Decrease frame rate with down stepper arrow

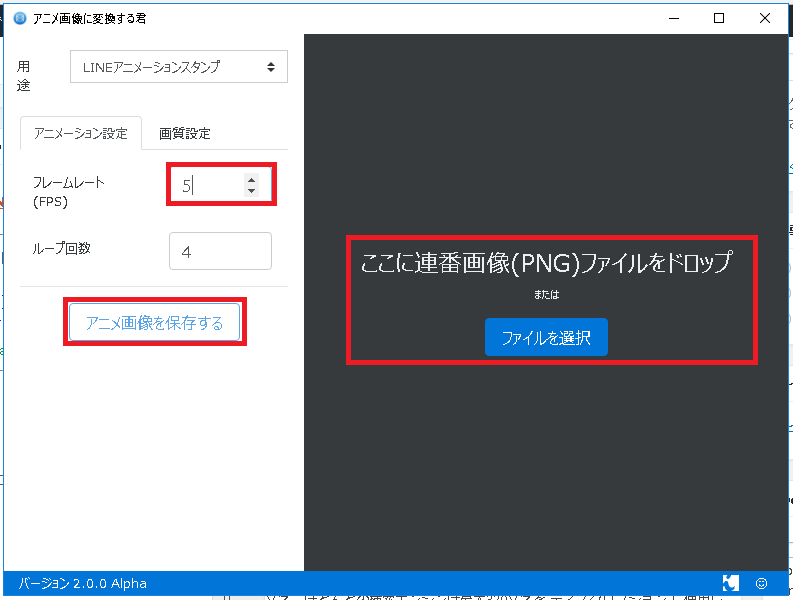click(x=251, y=191)
